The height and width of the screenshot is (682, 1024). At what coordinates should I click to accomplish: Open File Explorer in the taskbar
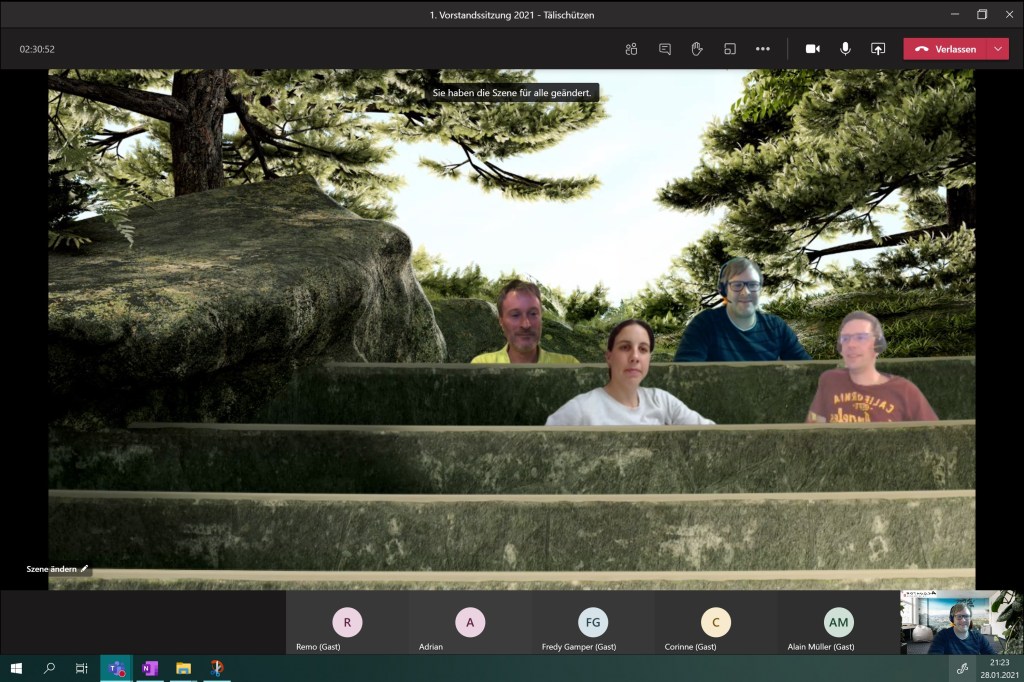click(183, 668)
